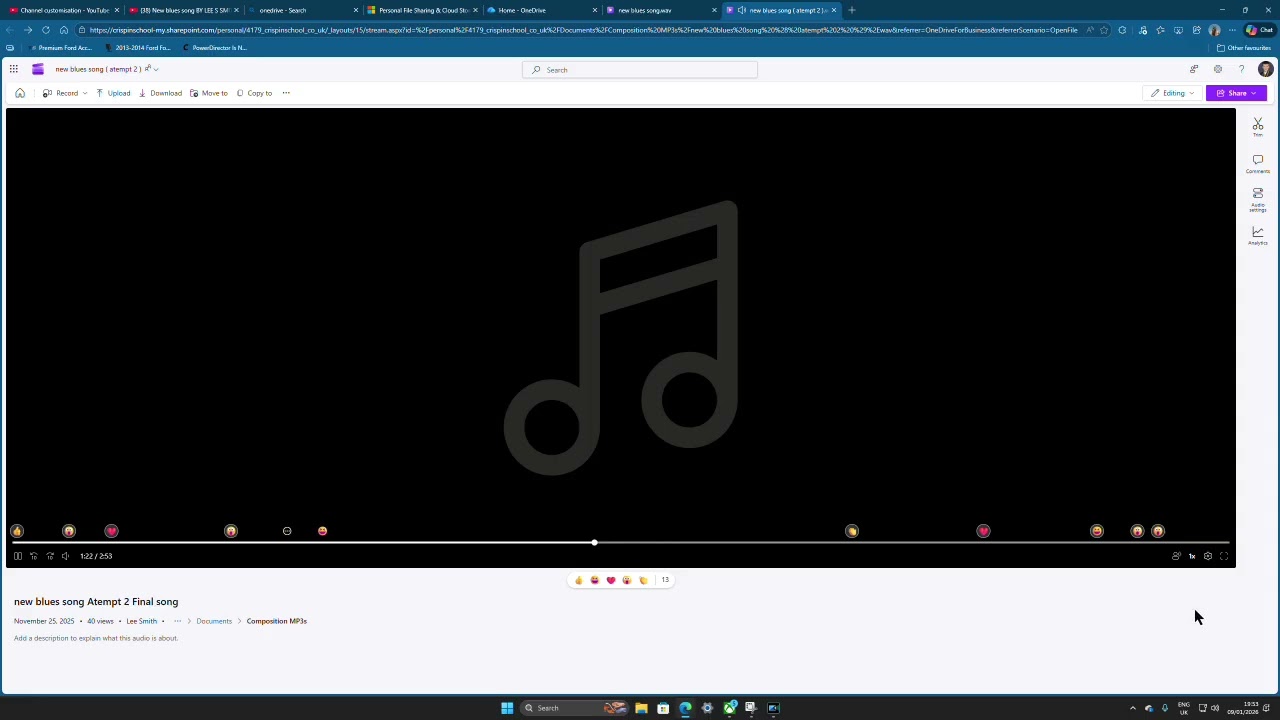Open the Record dropdown
Screen dimensions: 1280x720
[65, 93]
